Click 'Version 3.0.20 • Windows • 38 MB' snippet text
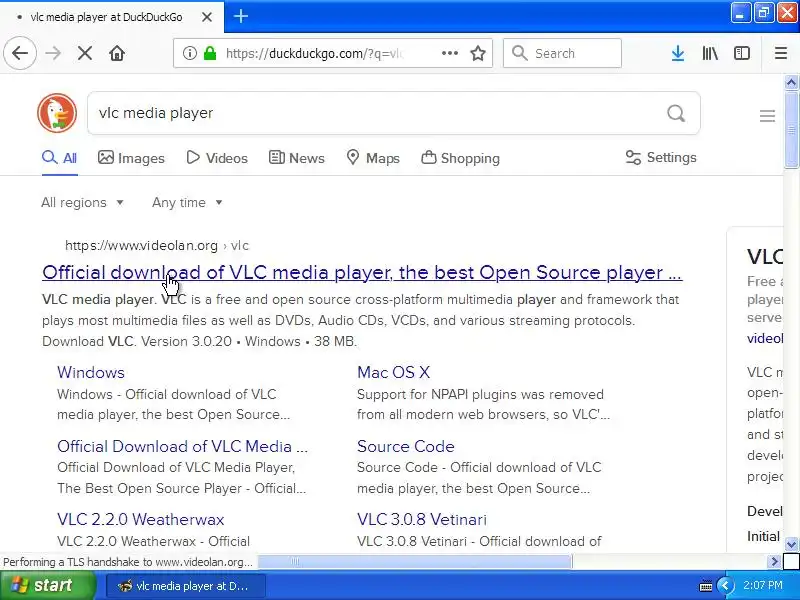The height and width of the screenshot is (600, 800). 248,341
